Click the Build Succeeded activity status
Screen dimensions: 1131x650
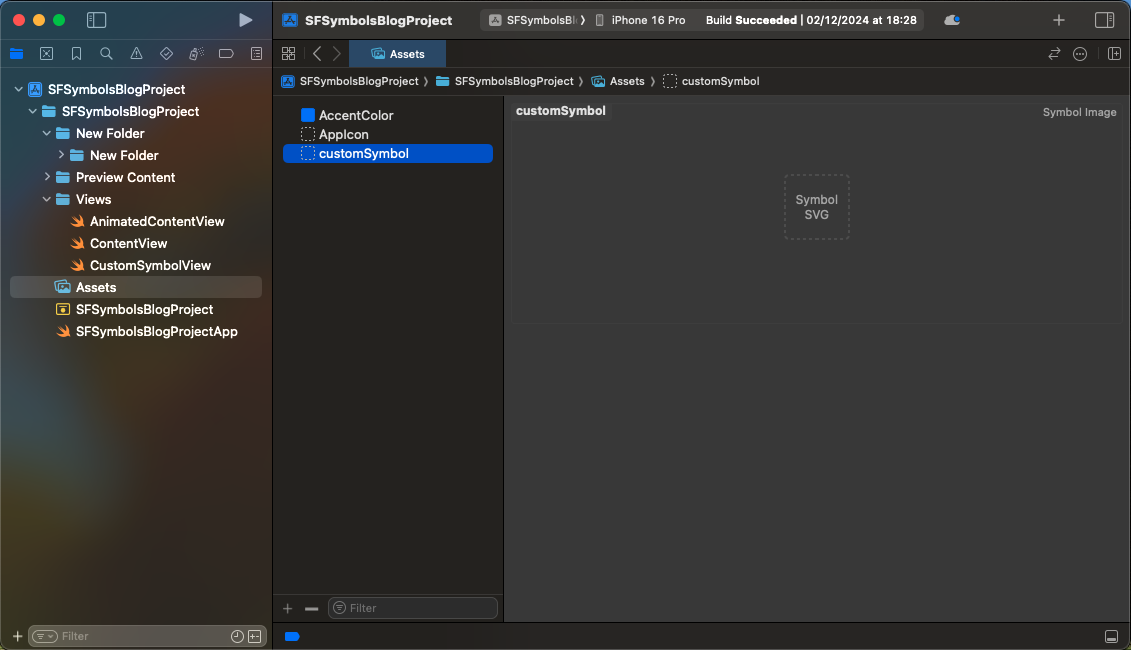[811, 20]
